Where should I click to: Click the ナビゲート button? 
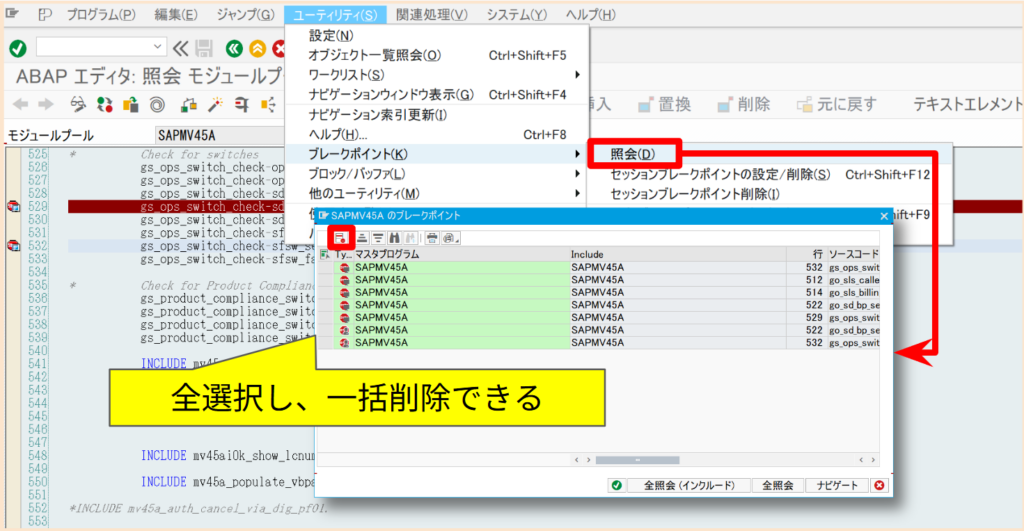[x=837, y=485]
